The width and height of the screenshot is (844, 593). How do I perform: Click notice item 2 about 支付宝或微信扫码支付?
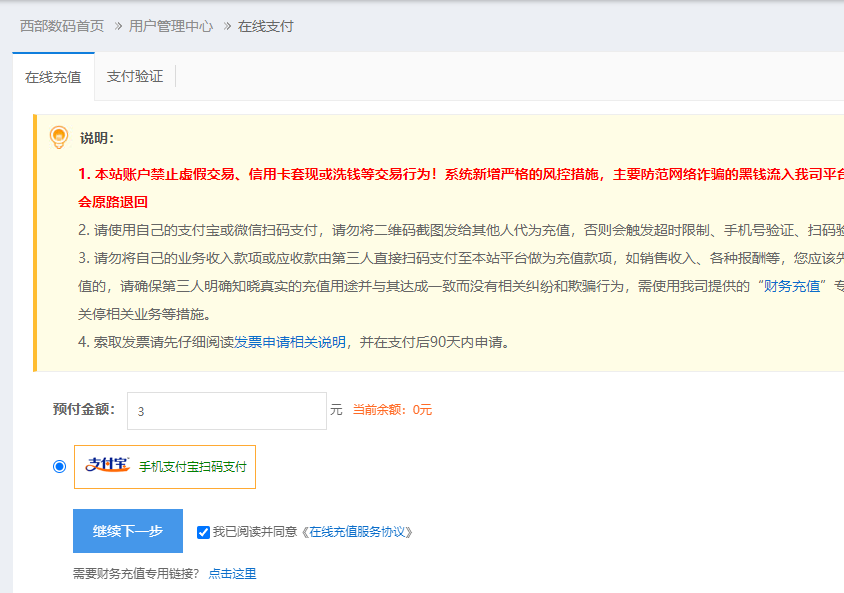[x=461, y=230]
